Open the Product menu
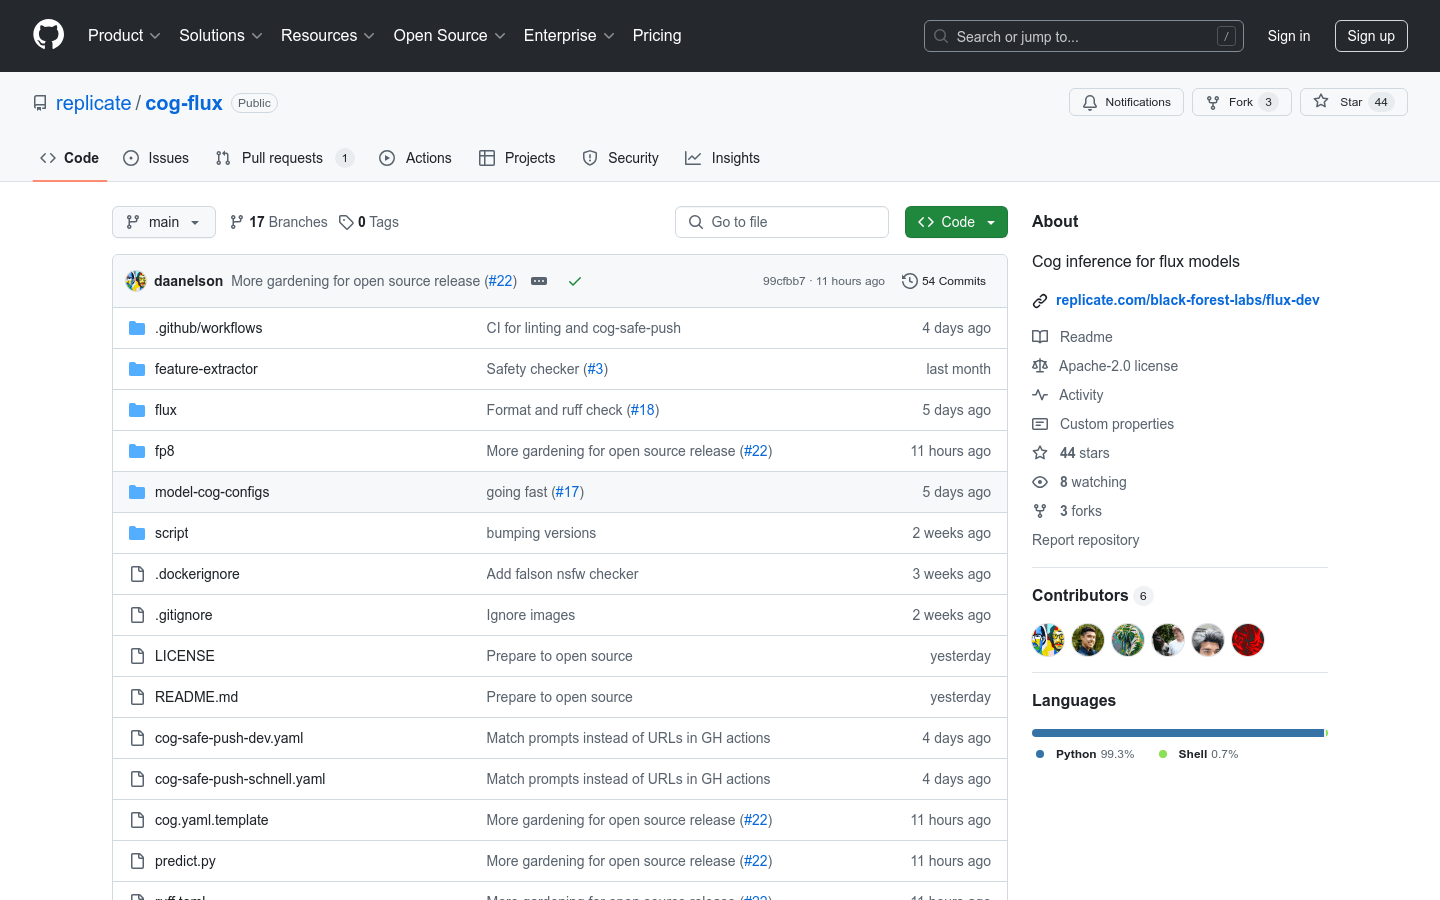 pos(124,36)
